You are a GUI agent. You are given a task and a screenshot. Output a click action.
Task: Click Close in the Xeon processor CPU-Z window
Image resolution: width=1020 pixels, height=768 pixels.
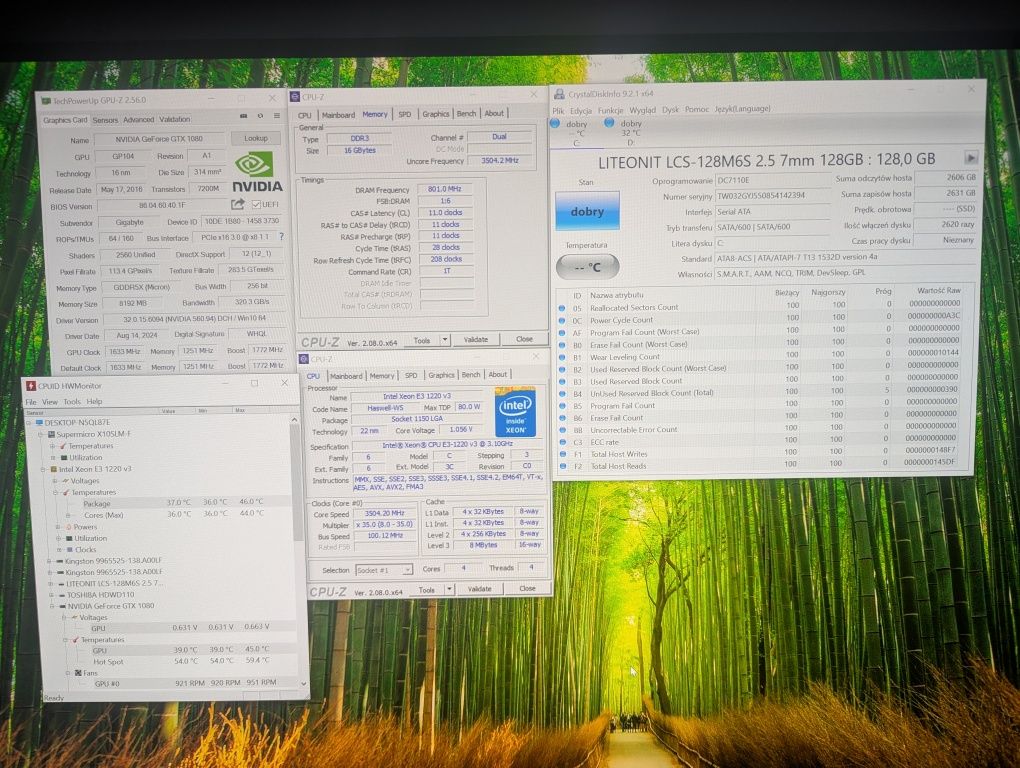pos(528,588)
